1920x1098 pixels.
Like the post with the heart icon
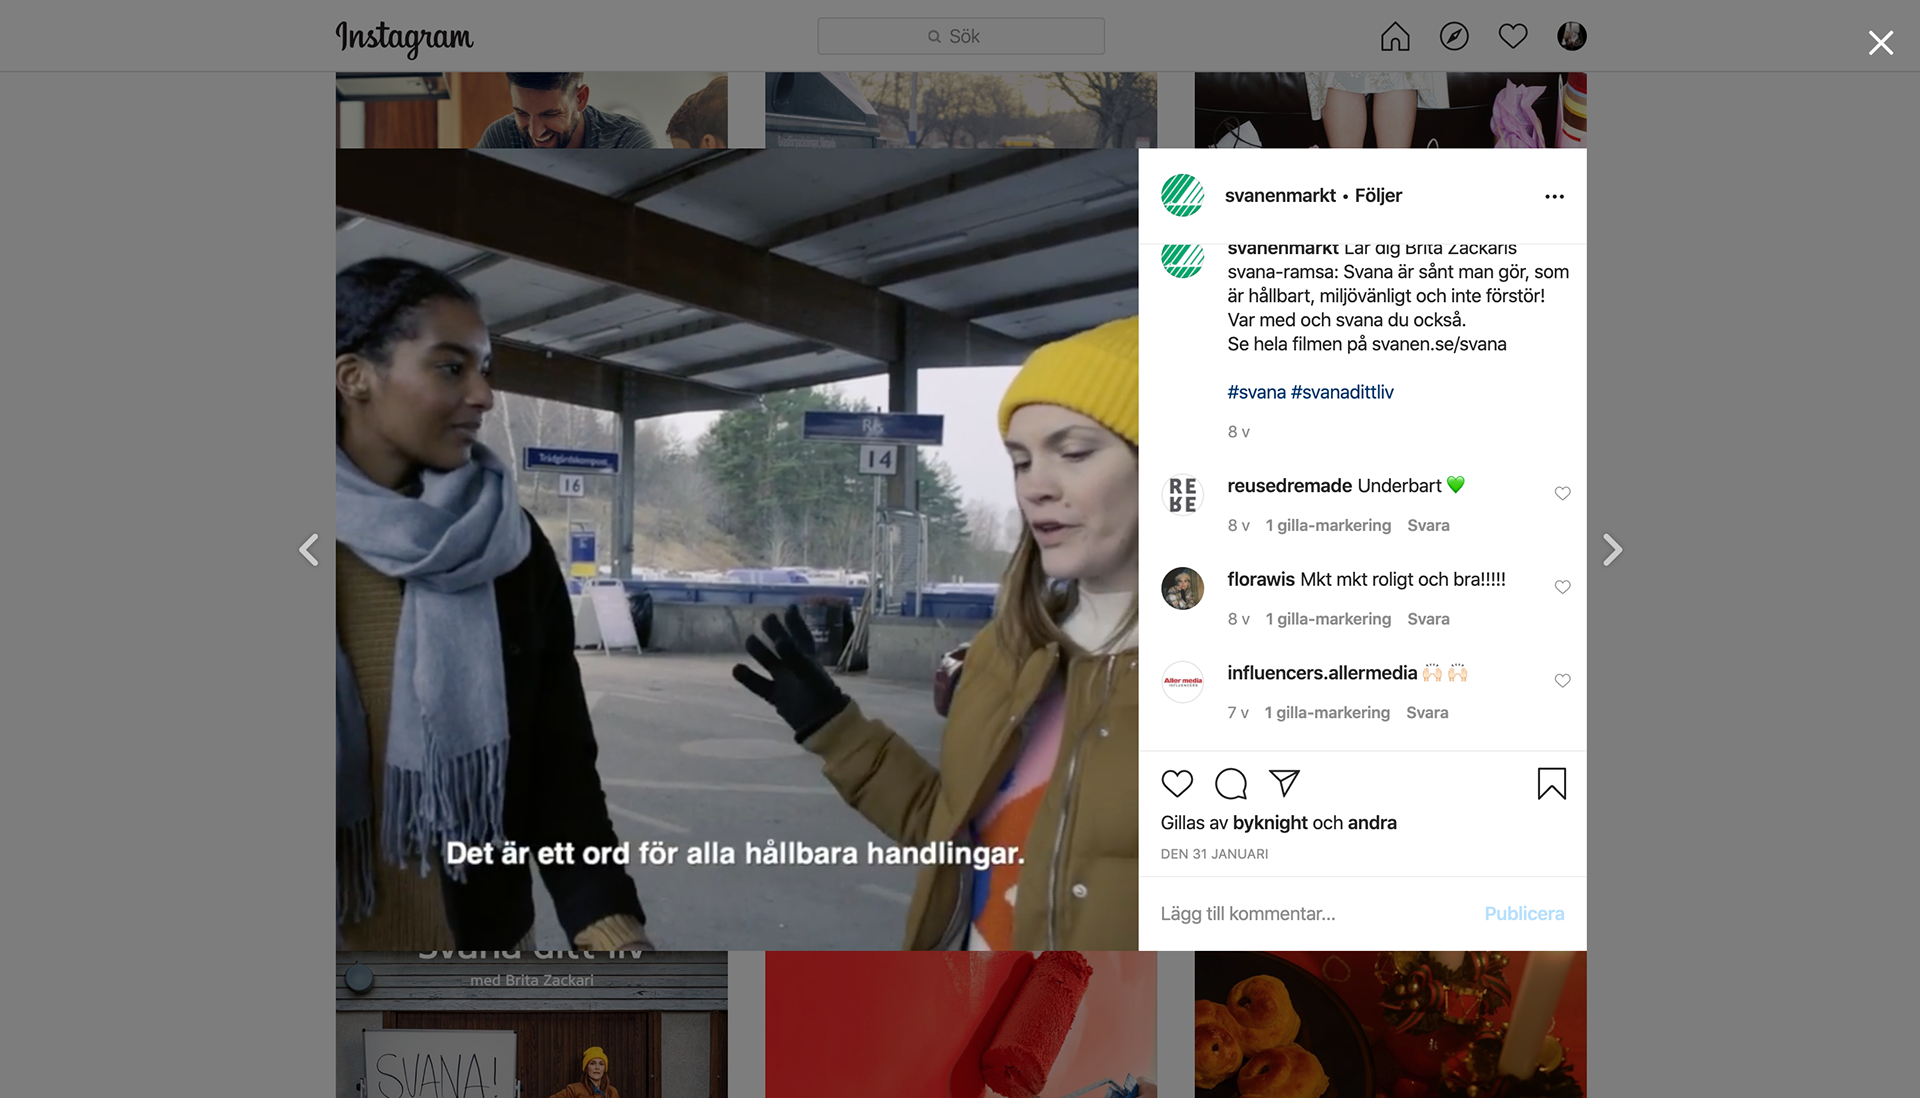[1177, 783]
